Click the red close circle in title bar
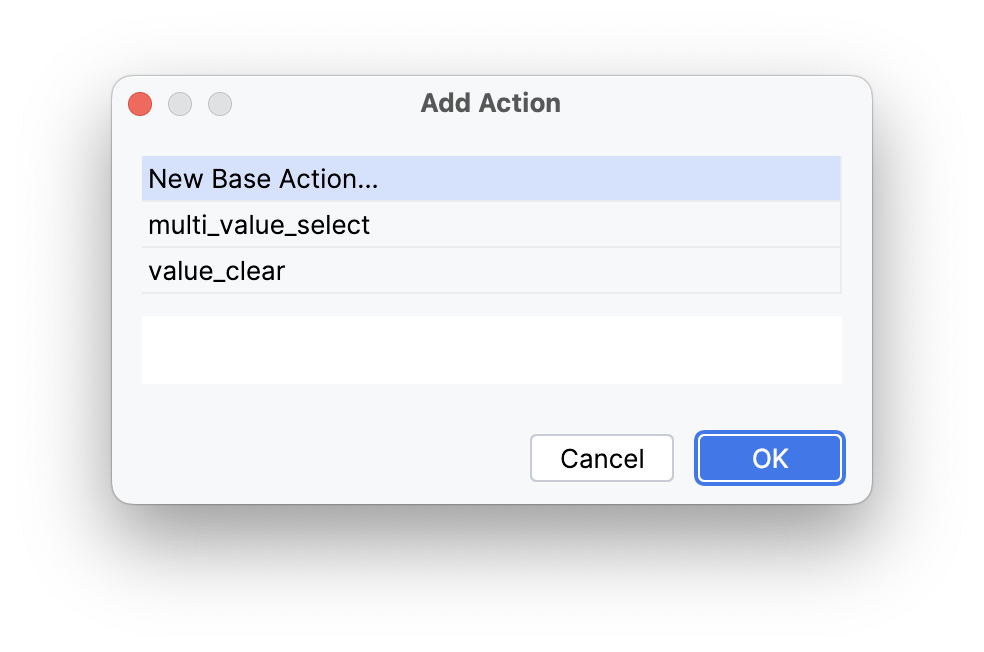 [x=140, y=104]
